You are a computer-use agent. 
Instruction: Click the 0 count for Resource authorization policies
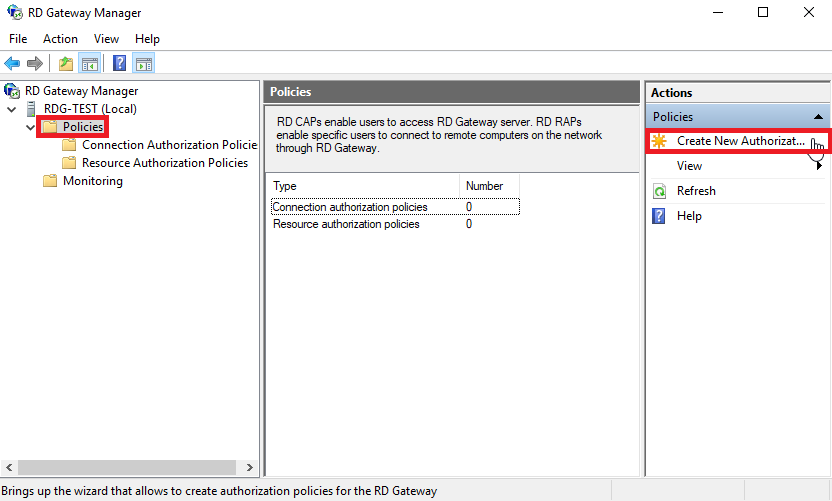(469, 224)
